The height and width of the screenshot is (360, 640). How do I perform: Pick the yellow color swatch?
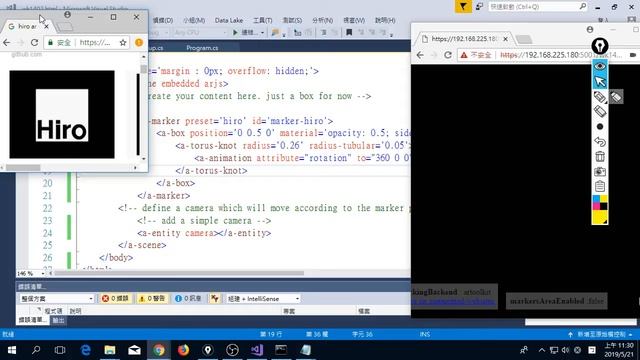click(x=600, y=217)
